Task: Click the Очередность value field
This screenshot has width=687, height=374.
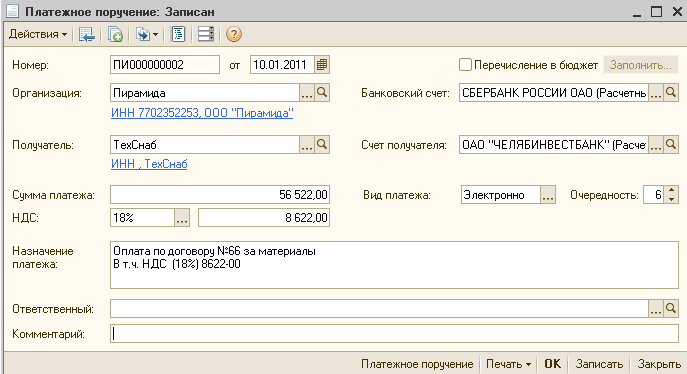Action: [654, 194]
